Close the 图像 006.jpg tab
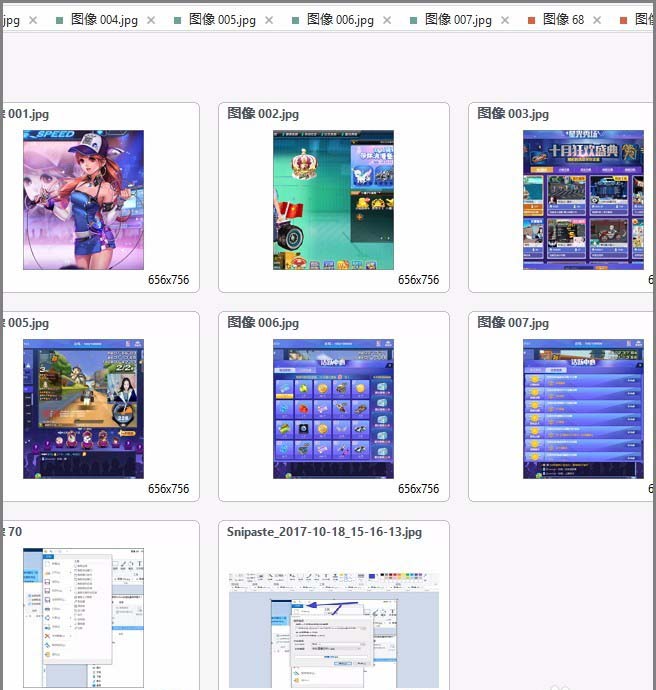The width and height of the screenshot is (656, 690). 387,20
